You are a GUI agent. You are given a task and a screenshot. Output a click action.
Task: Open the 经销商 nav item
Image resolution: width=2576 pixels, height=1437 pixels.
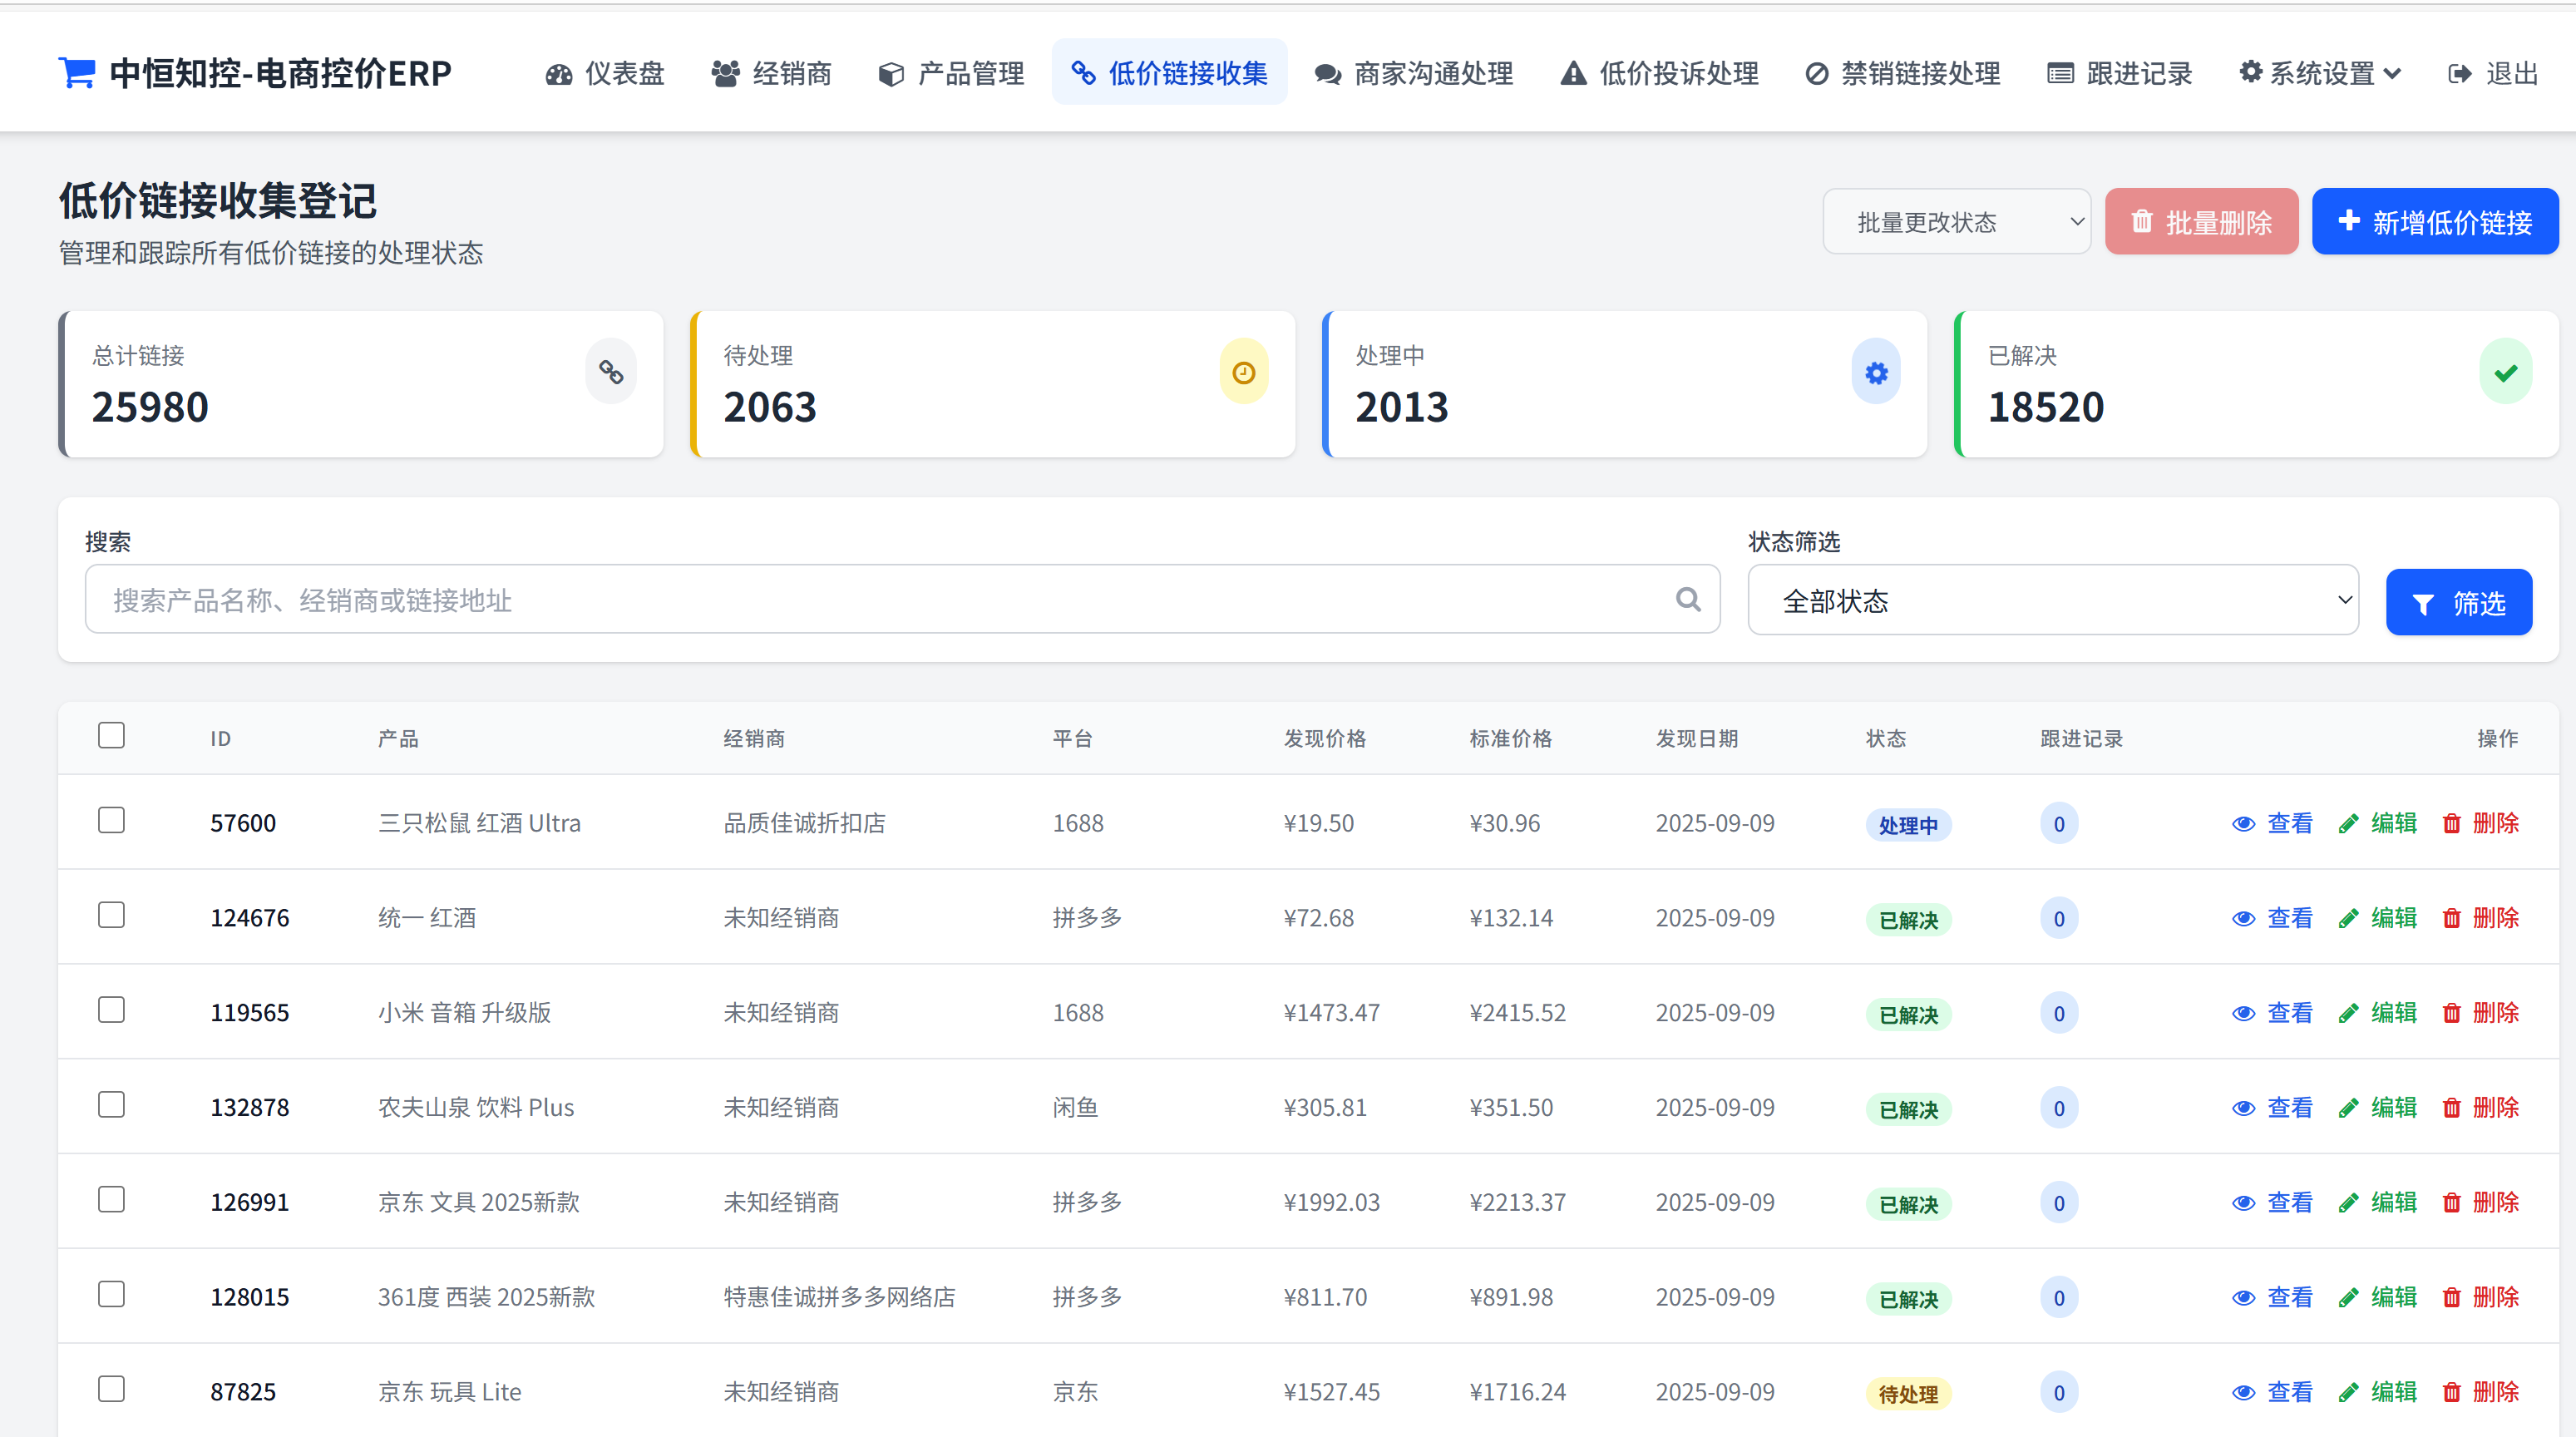[x=771, y=73]
